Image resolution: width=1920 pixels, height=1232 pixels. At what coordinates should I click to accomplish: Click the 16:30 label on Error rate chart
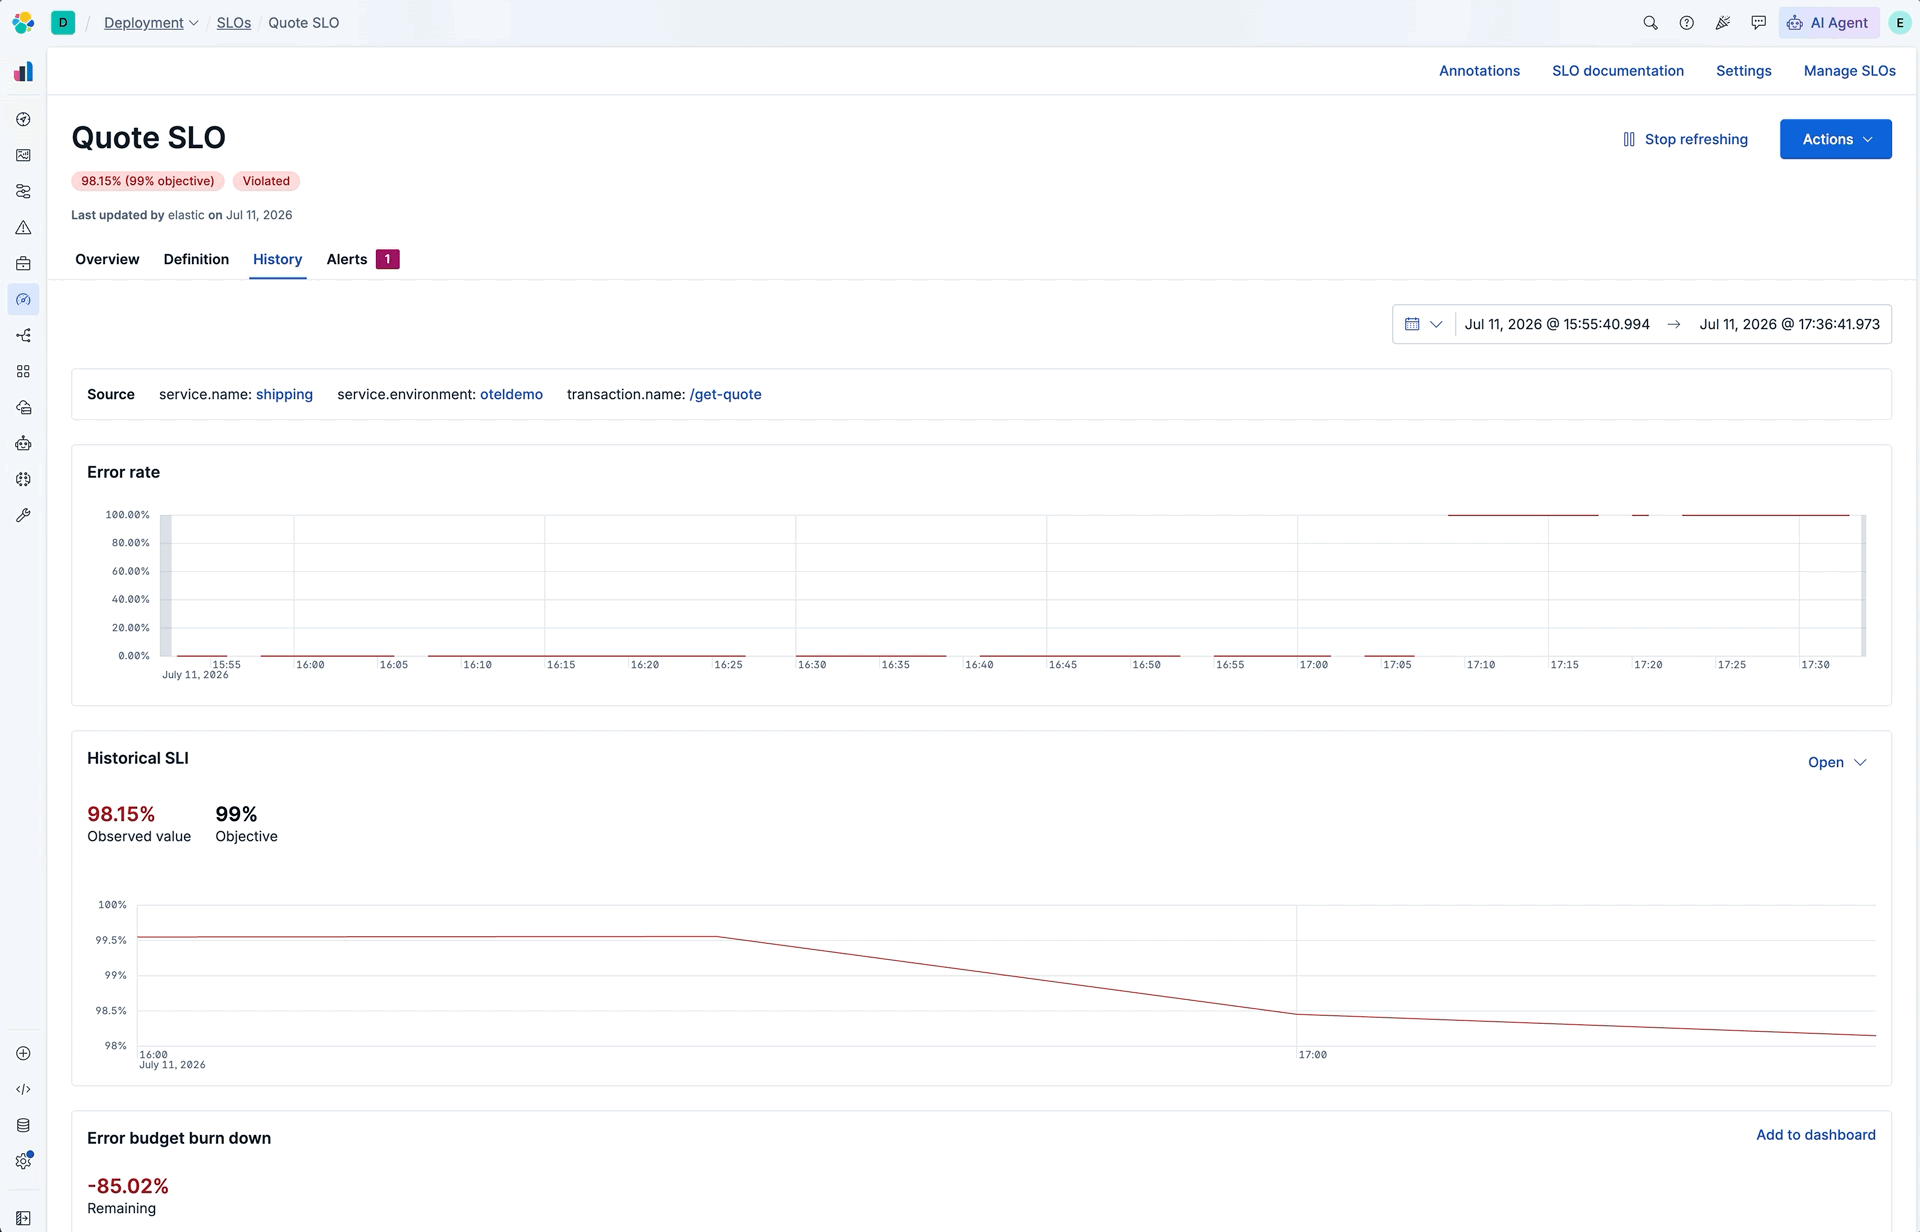[x=812, y=665]
